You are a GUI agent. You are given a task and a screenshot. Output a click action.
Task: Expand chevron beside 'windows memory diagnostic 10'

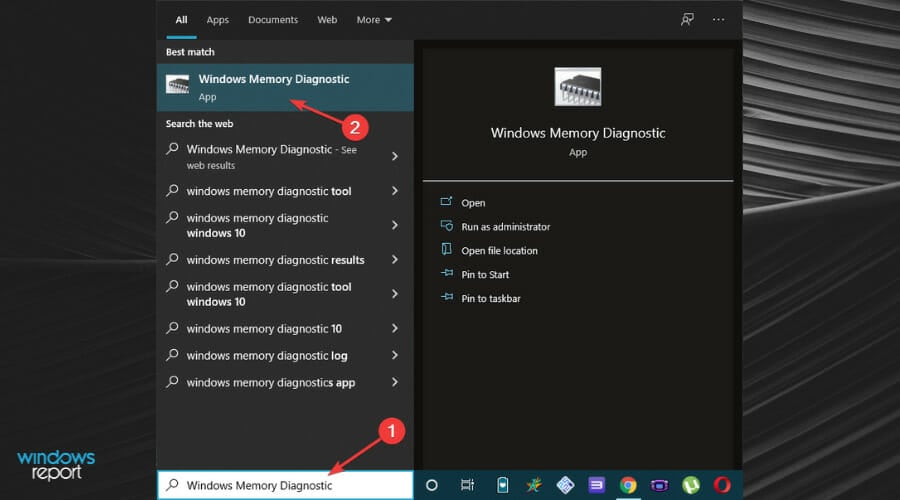pyautogui.click(x=395, y=328)
